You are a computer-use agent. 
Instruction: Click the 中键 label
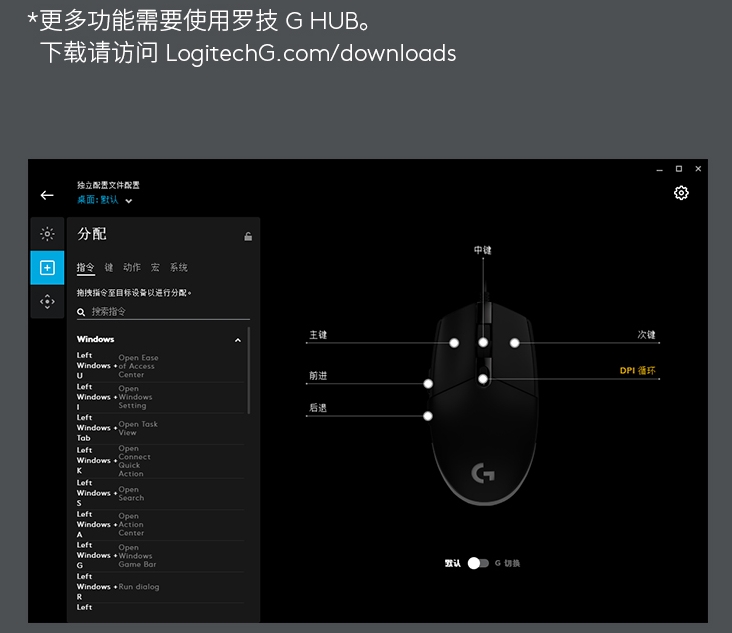click(483, 250)
